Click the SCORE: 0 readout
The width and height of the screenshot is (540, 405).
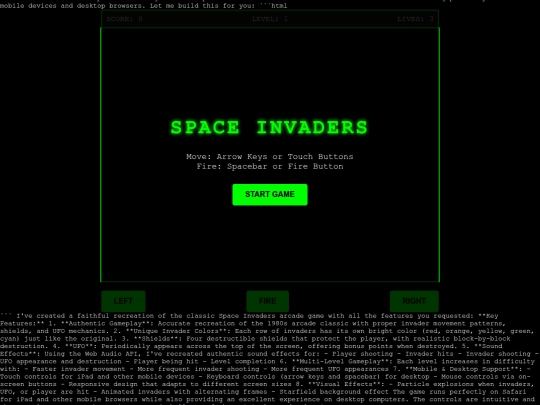(124, 19)
